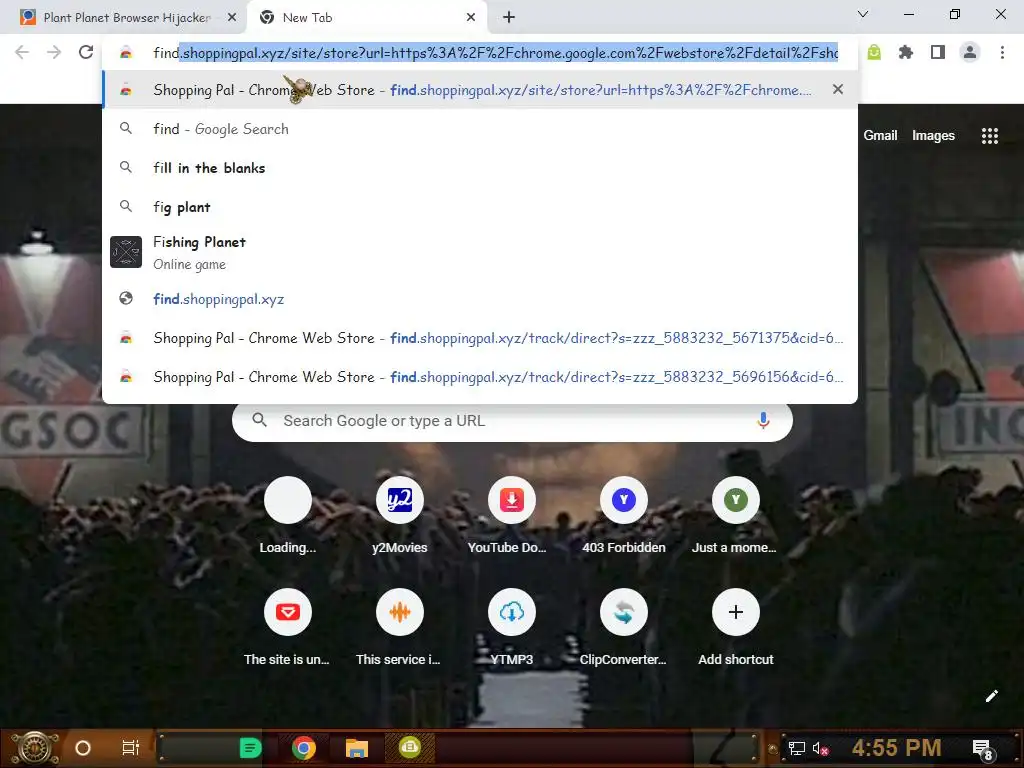Open the green shopping extension icon

click(x=874, y=52)
